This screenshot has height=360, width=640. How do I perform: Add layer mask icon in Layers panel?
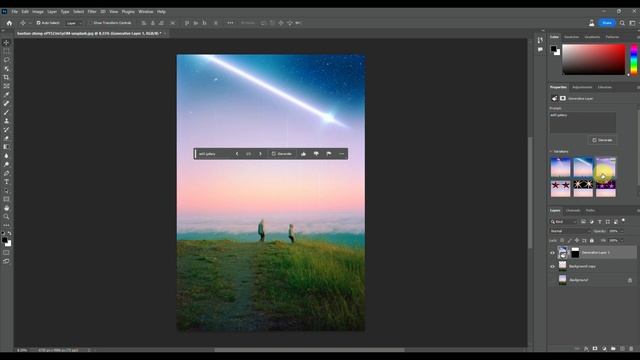tap(595, 349)
